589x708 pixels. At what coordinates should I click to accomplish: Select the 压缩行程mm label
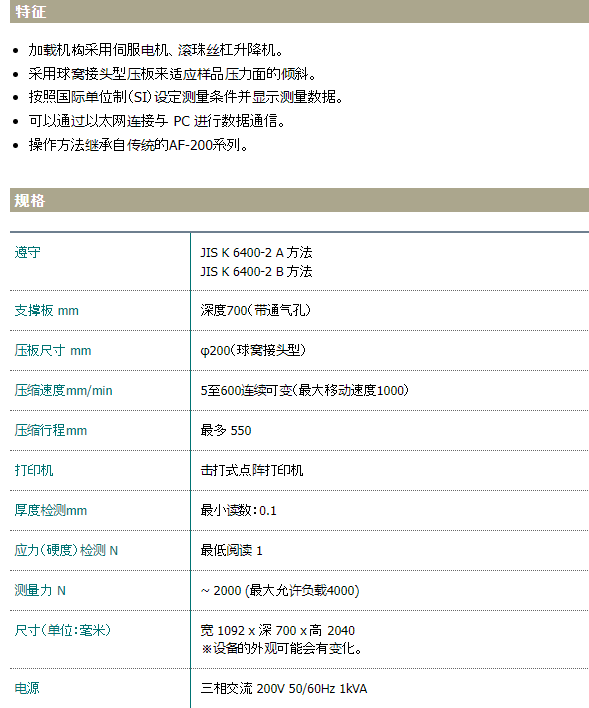coord(51,430)
